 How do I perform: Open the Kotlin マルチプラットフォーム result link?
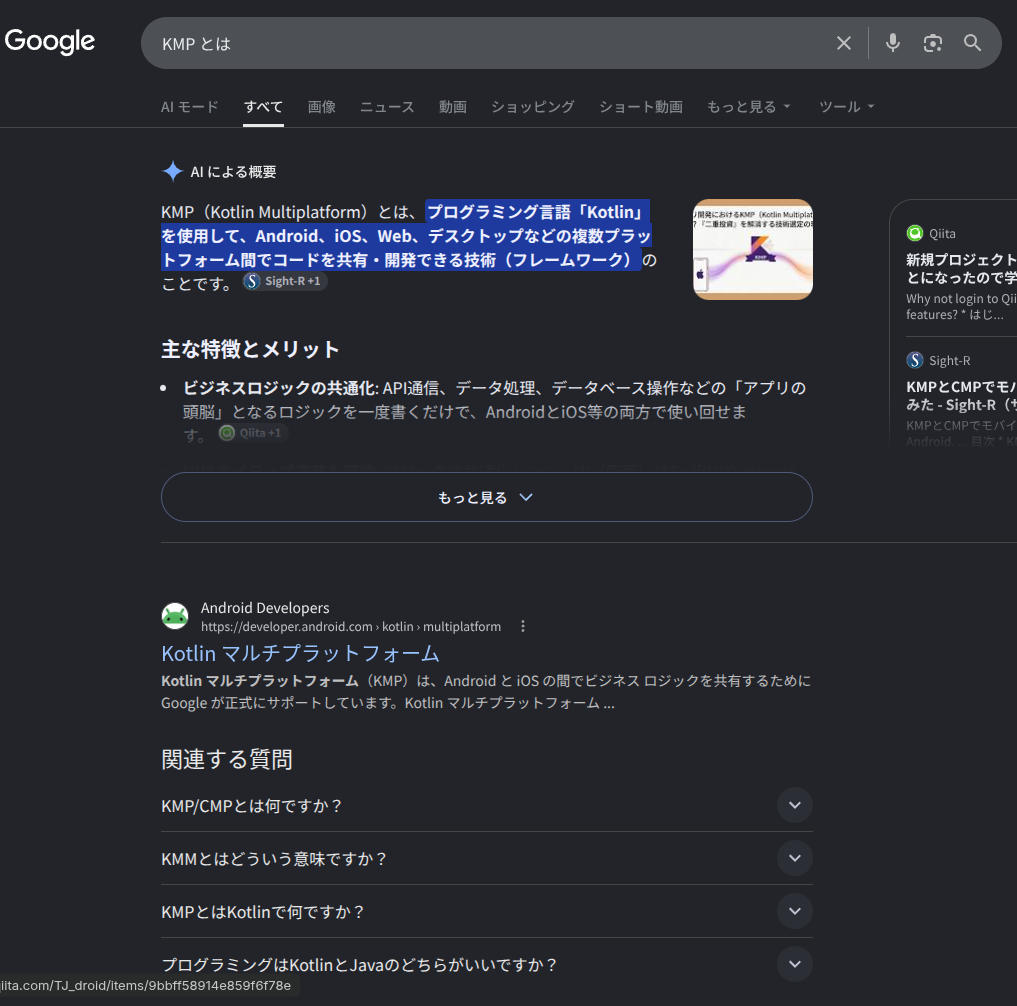coord(300,653)
